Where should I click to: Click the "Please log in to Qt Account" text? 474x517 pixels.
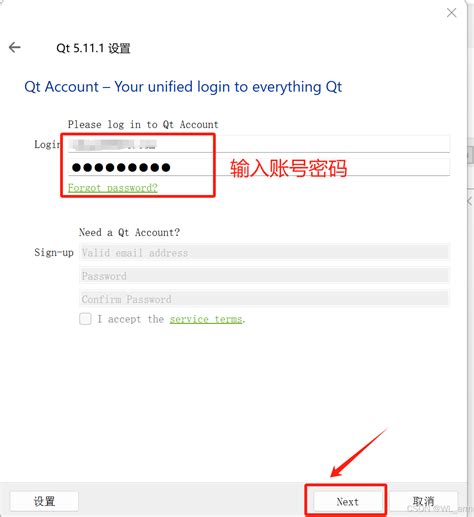143,125
